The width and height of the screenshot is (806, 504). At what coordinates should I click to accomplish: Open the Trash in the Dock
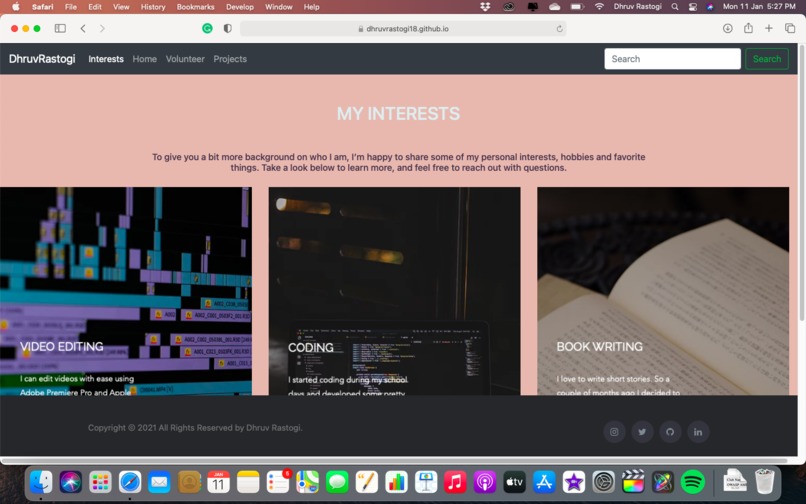765,481
